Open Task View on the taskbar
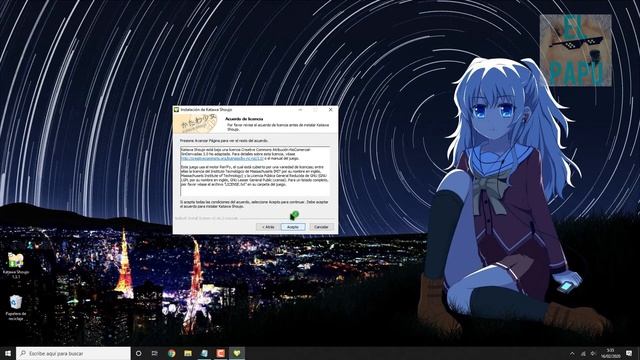 pos(155,353)
